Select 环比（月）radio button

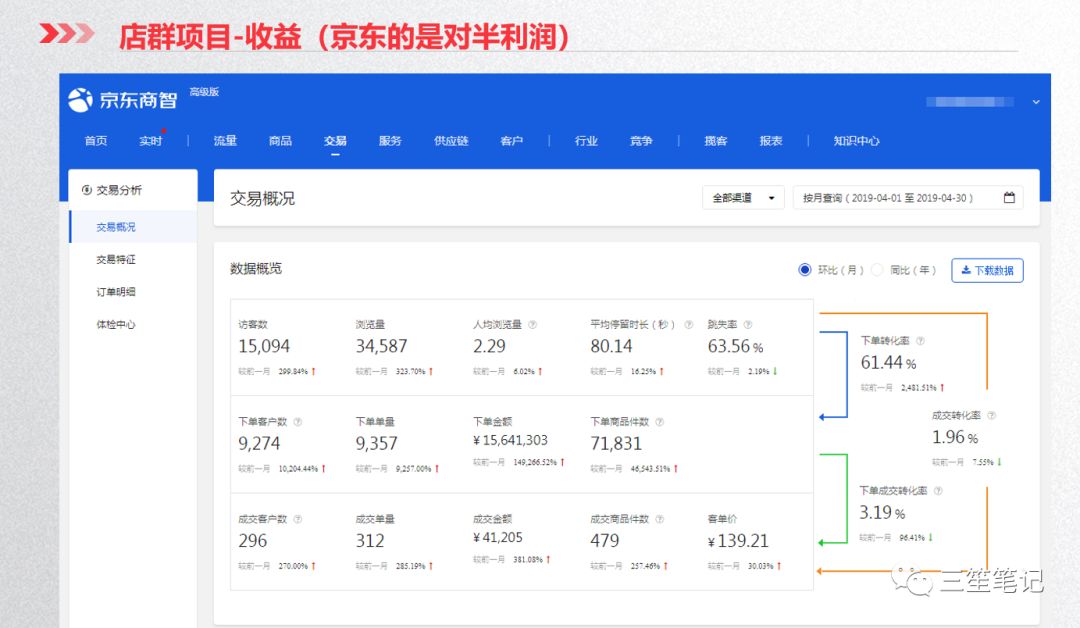(x=804, y=270)
